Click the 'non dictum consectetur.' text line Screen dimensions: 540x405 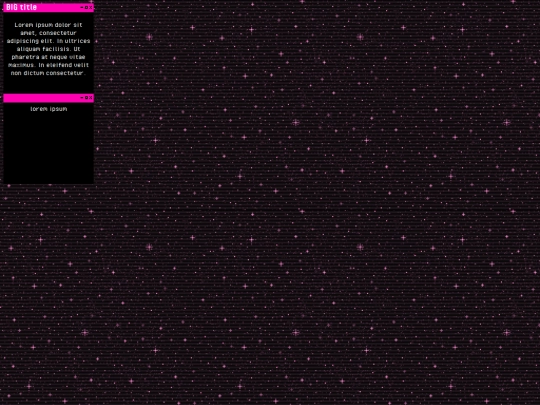coord(48,73)
